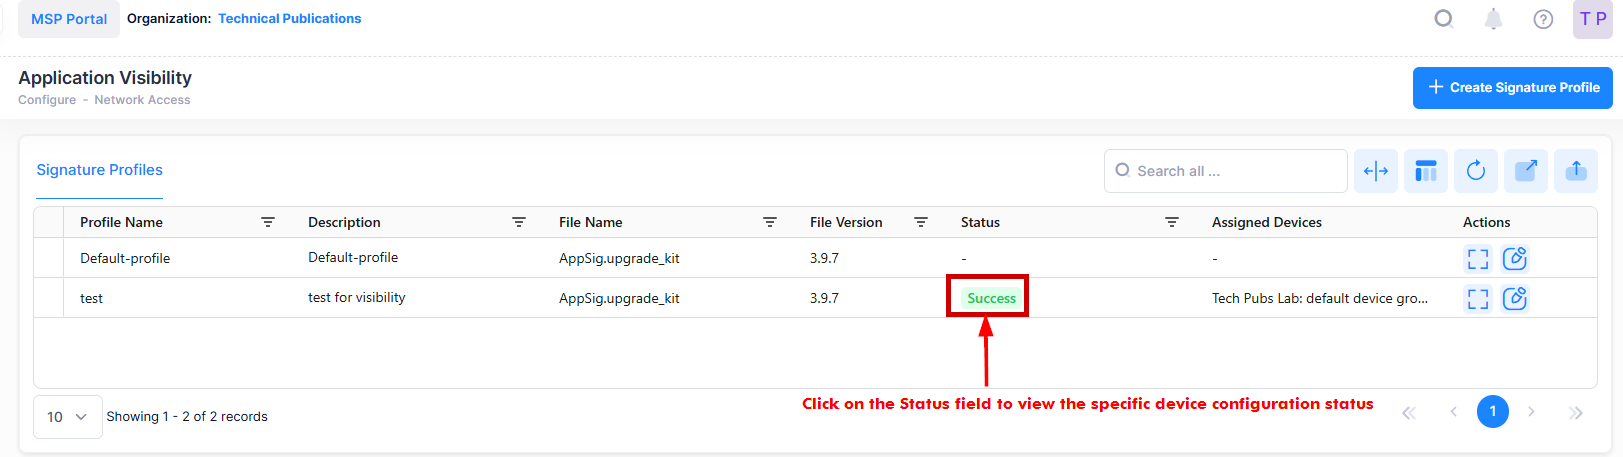Image resolution: width=1623 pixels, height=457 pixels.
Task: Open the notifications bell
Action: pos(1493,19)
